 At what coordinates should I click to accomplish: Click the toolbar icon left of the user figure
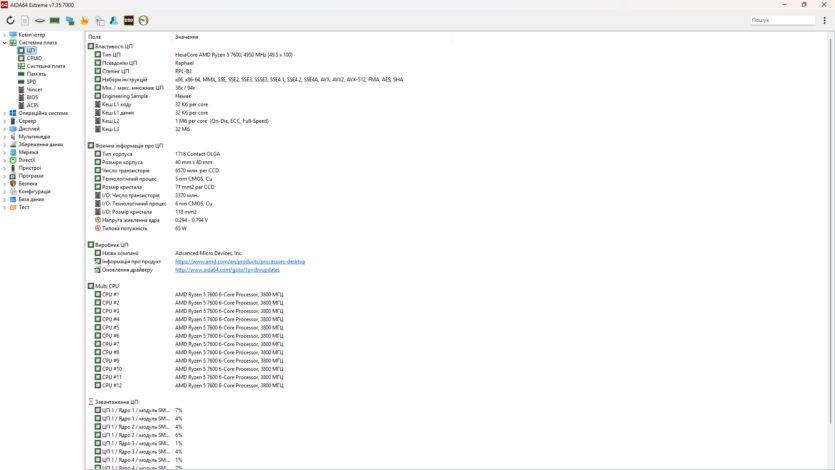(x=100, y=20)
